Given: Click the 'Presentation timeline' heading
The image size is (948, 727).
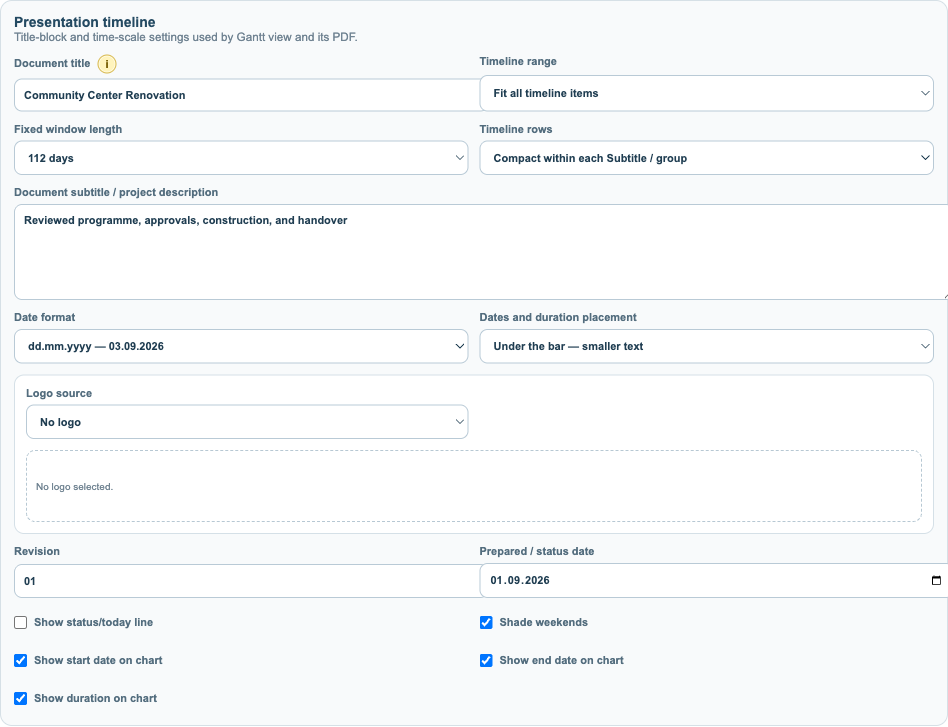Looking at the screenshot, I should tap(85, 22).
